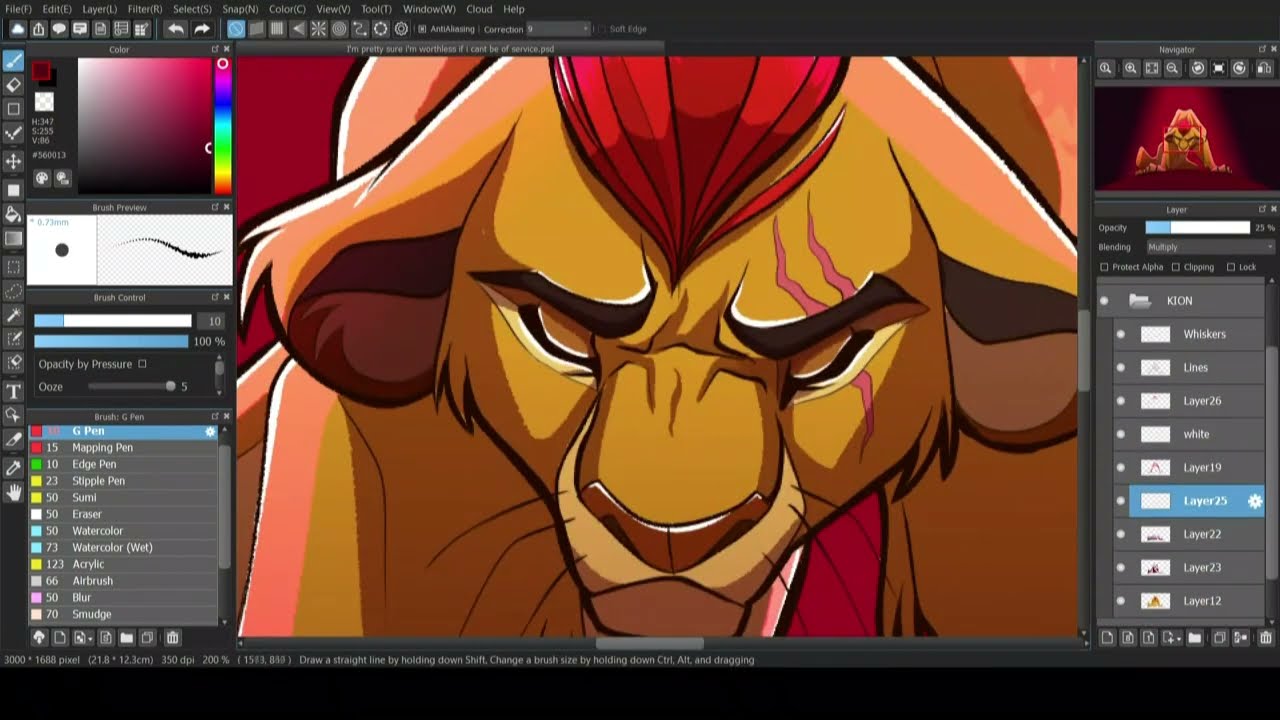Click the brush size value field

pyautogui.click(x=211, y=321)
